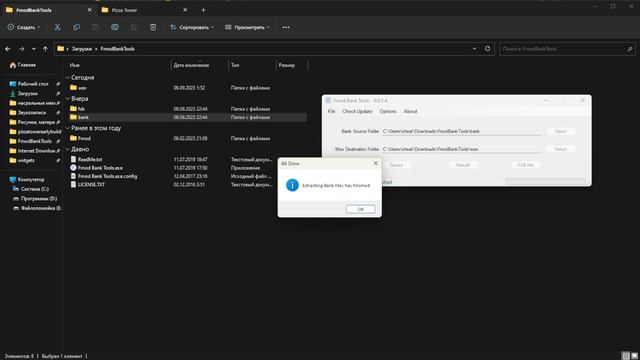Viewport: 640px width, 360px height.
Task: Open the Сортировать dropdown
Action: point(192,27)
